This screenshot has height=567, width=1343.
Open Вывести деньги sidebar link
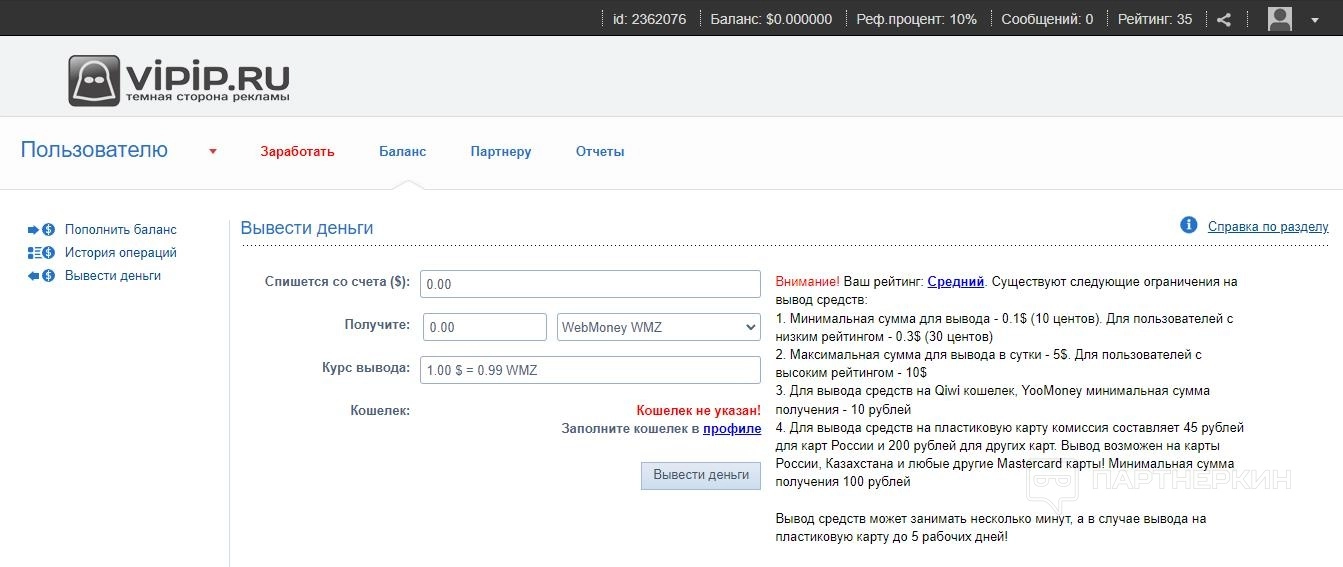[113, 276]
